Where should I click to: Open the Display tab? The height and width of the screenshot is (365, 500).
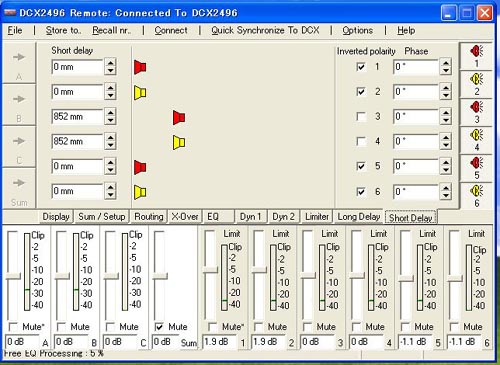[56, 217]
